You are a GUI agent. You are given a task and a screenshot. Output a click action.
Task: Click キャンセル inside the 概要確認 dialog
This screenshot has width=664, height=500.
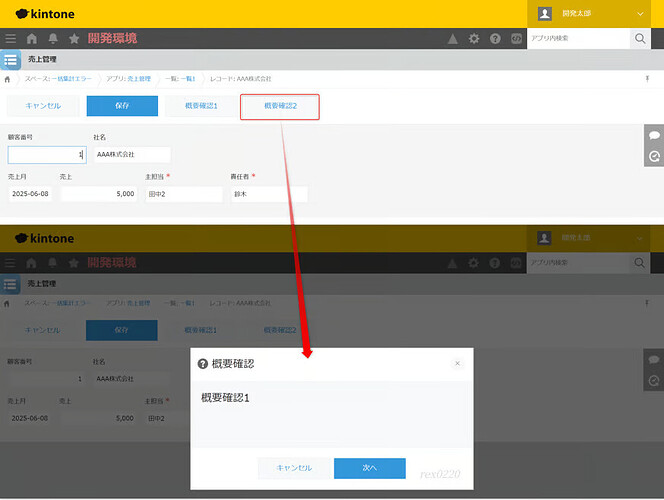tap(294, 468)
